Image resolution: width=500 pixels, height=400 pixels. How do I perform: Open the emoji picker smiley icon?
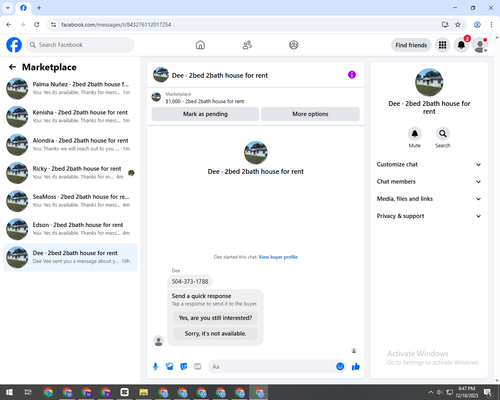340,367
